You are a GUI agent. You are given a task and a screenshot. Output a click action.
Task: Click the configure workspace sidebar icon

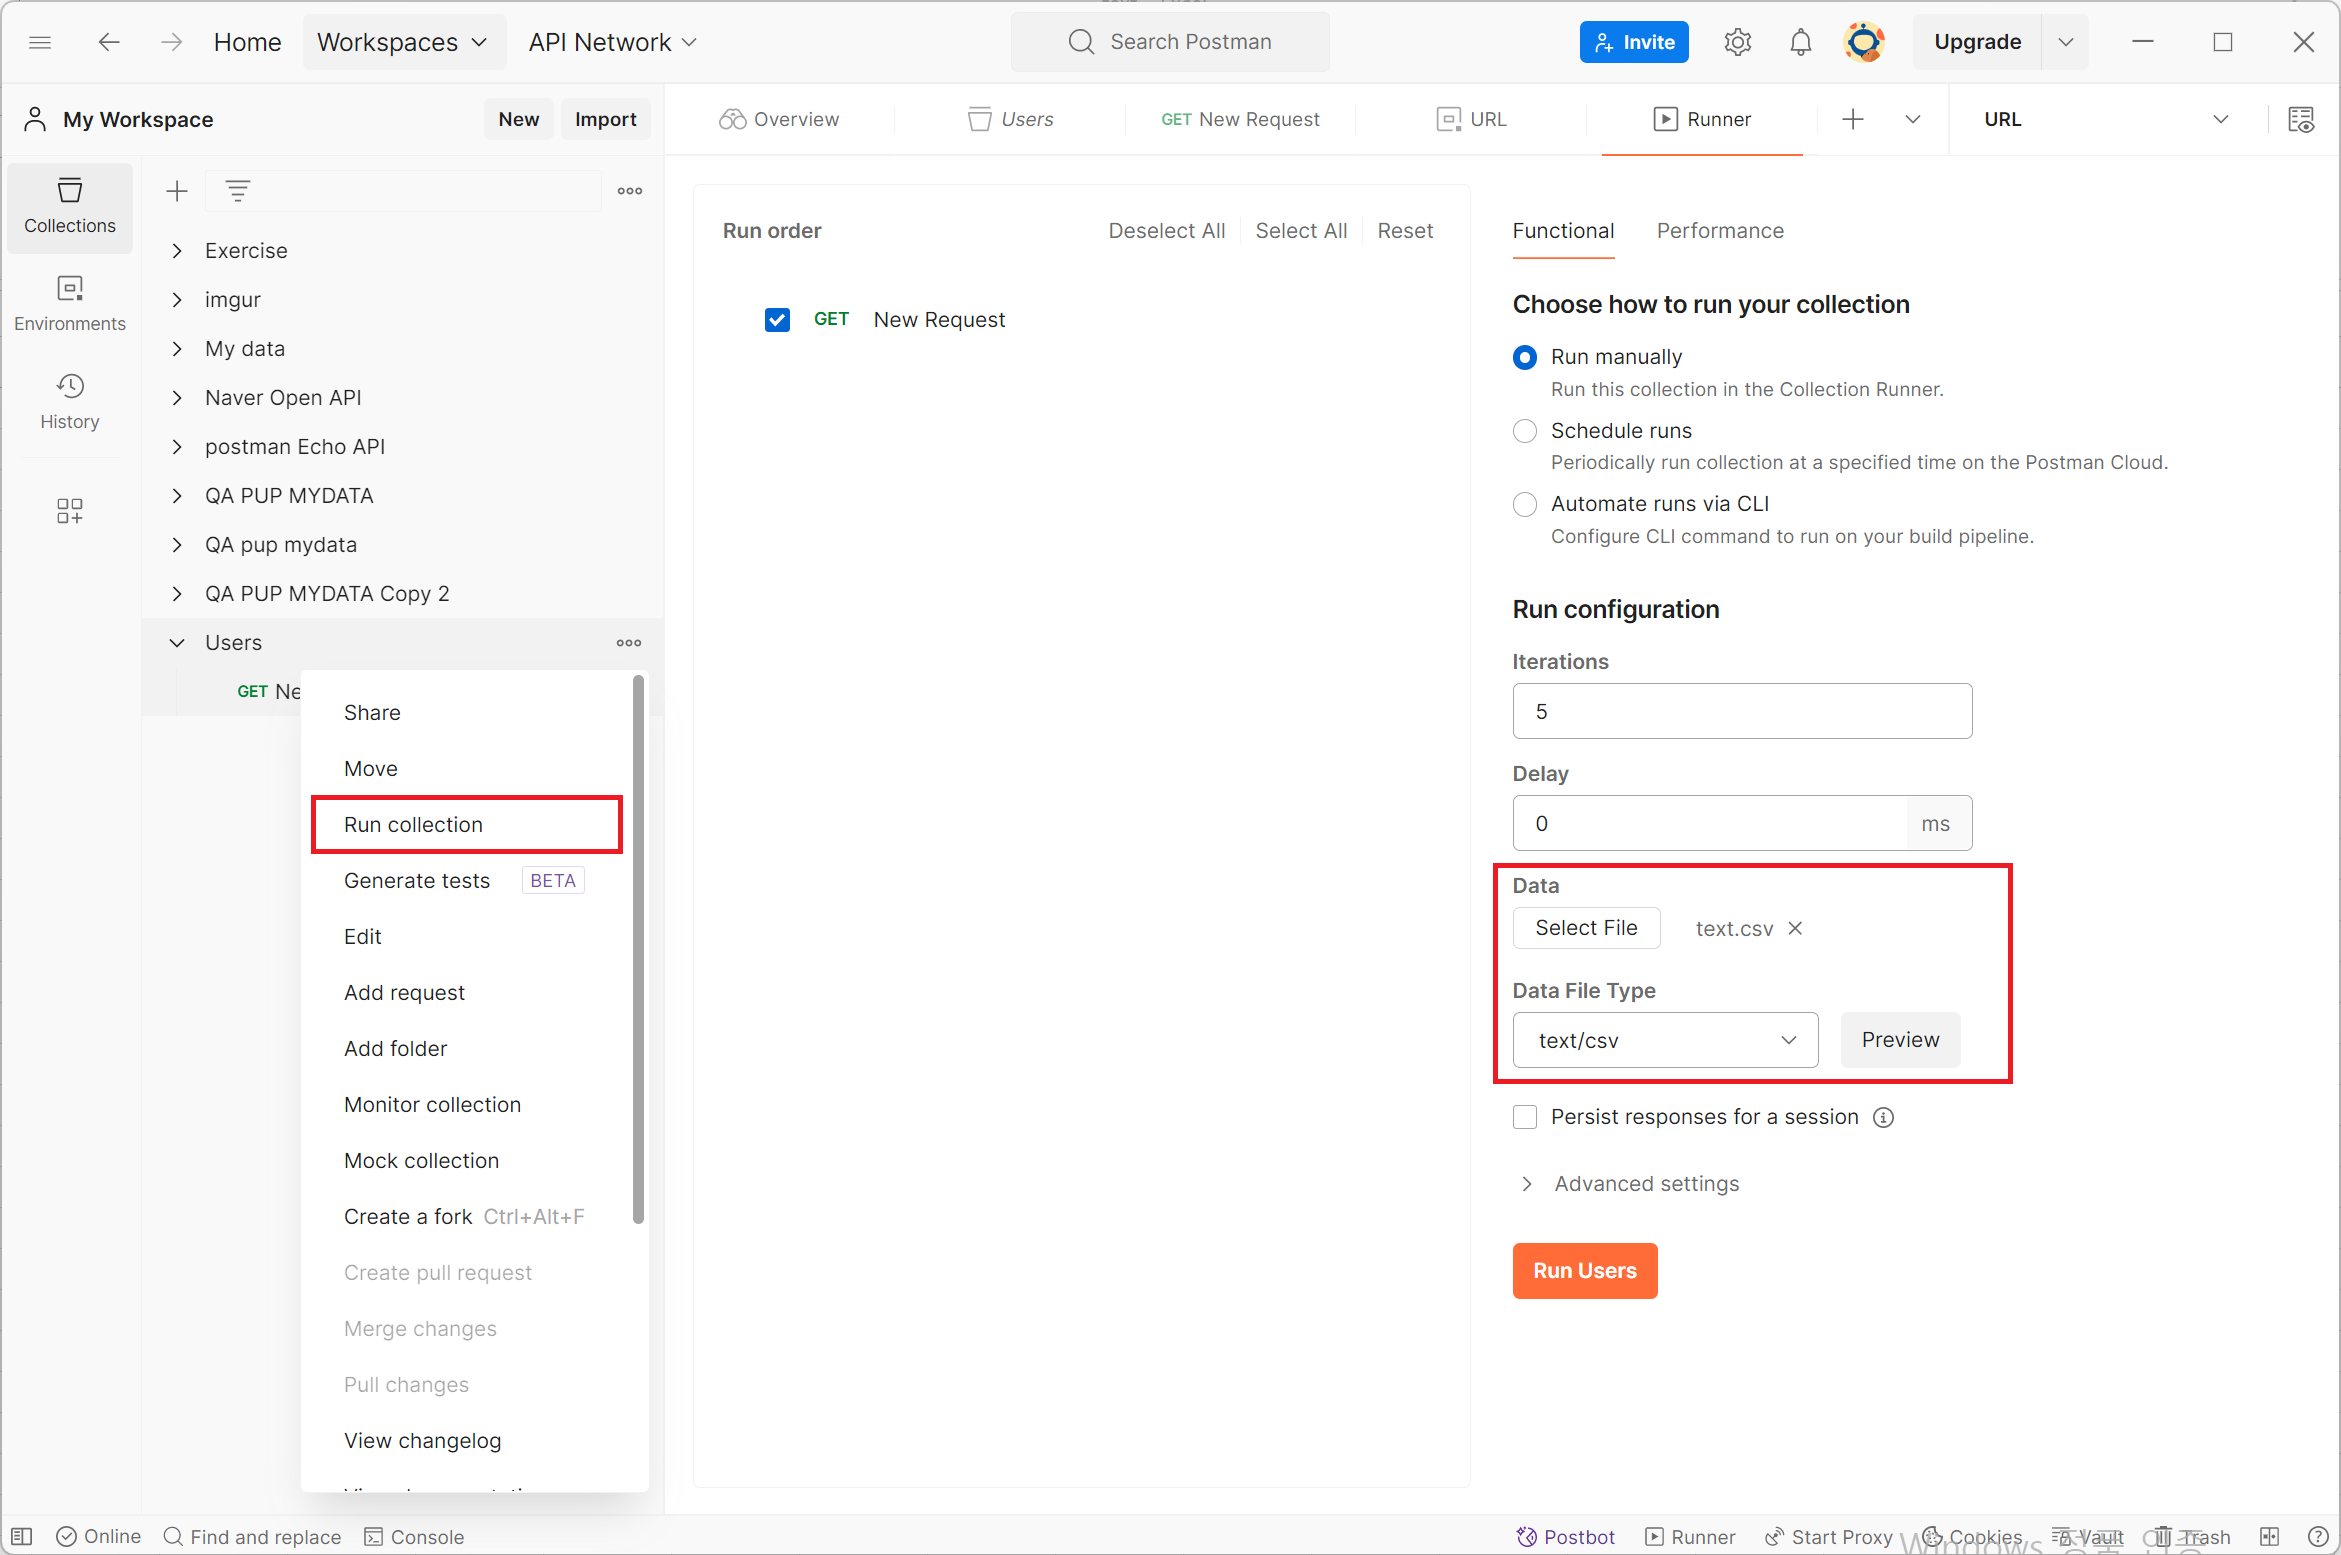coord(69,511)
